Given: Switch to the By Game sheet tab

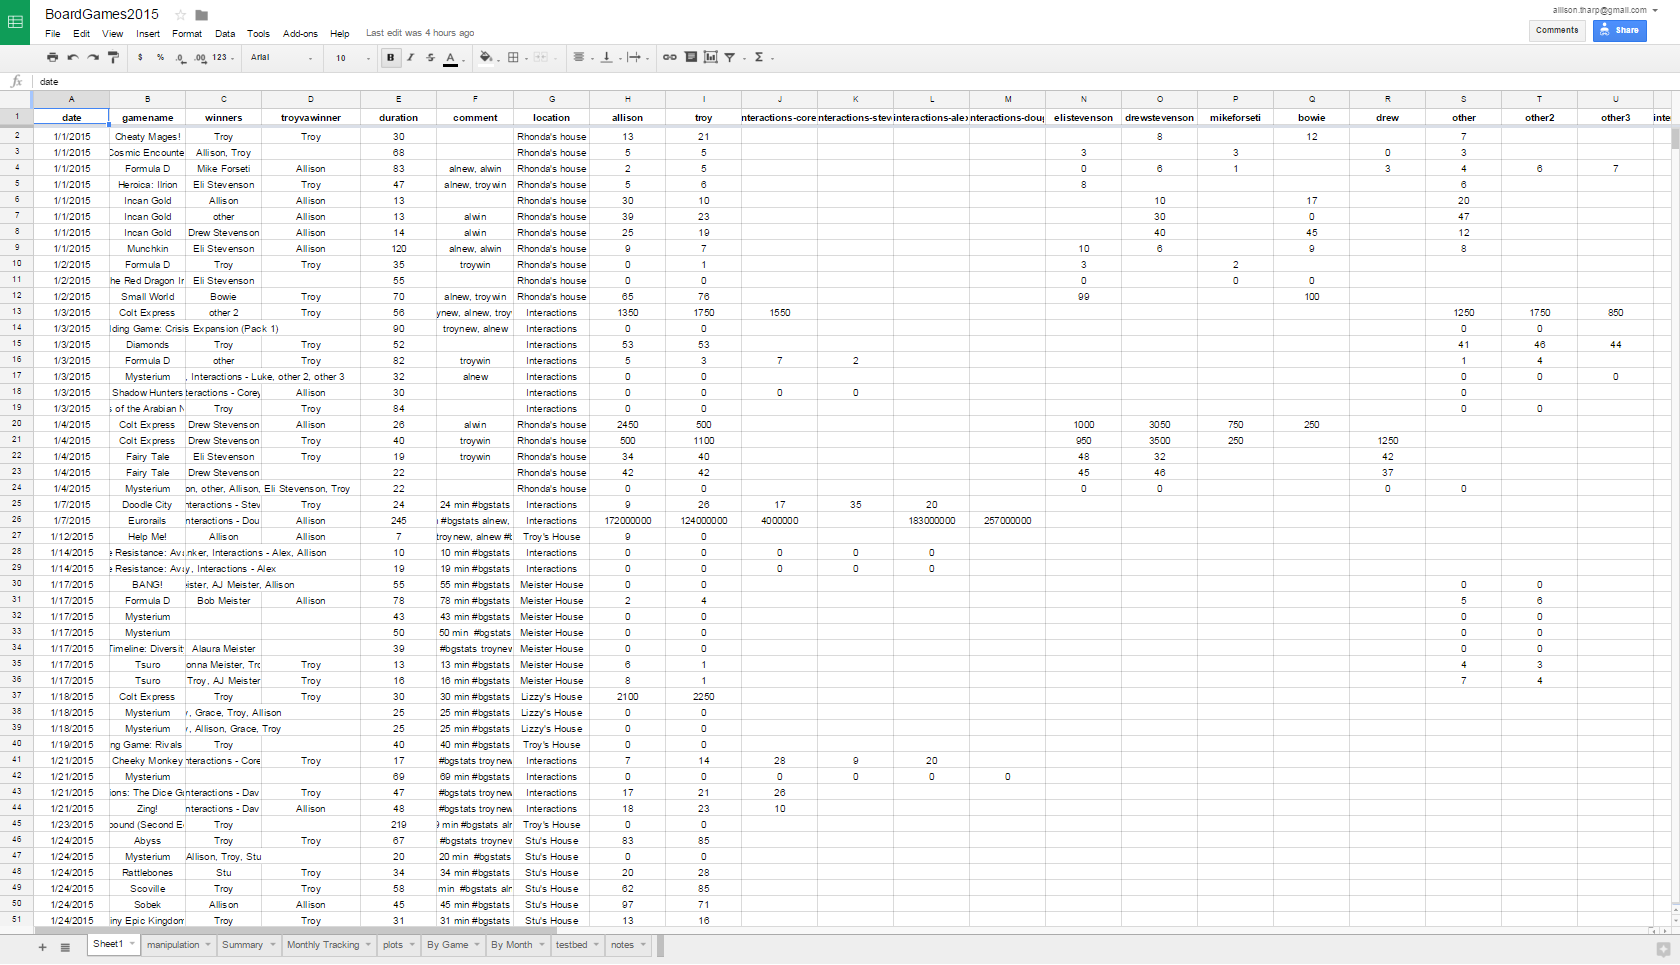Looking at the screenshot, I should pos(447,945).
